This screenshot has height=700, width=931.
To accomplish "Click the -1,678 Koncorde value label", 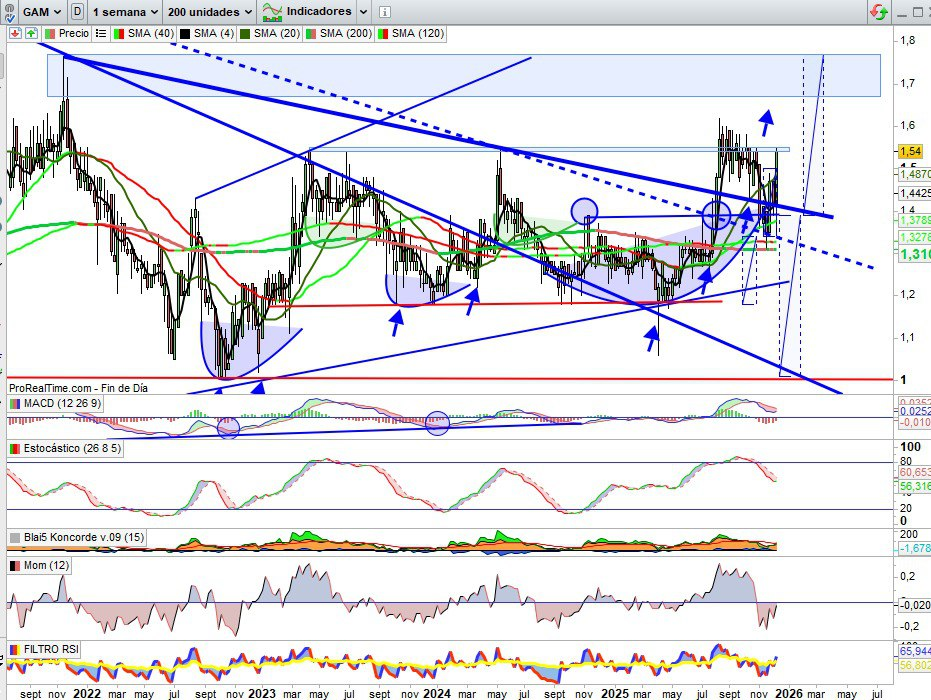I will click(x=914, y=549).
